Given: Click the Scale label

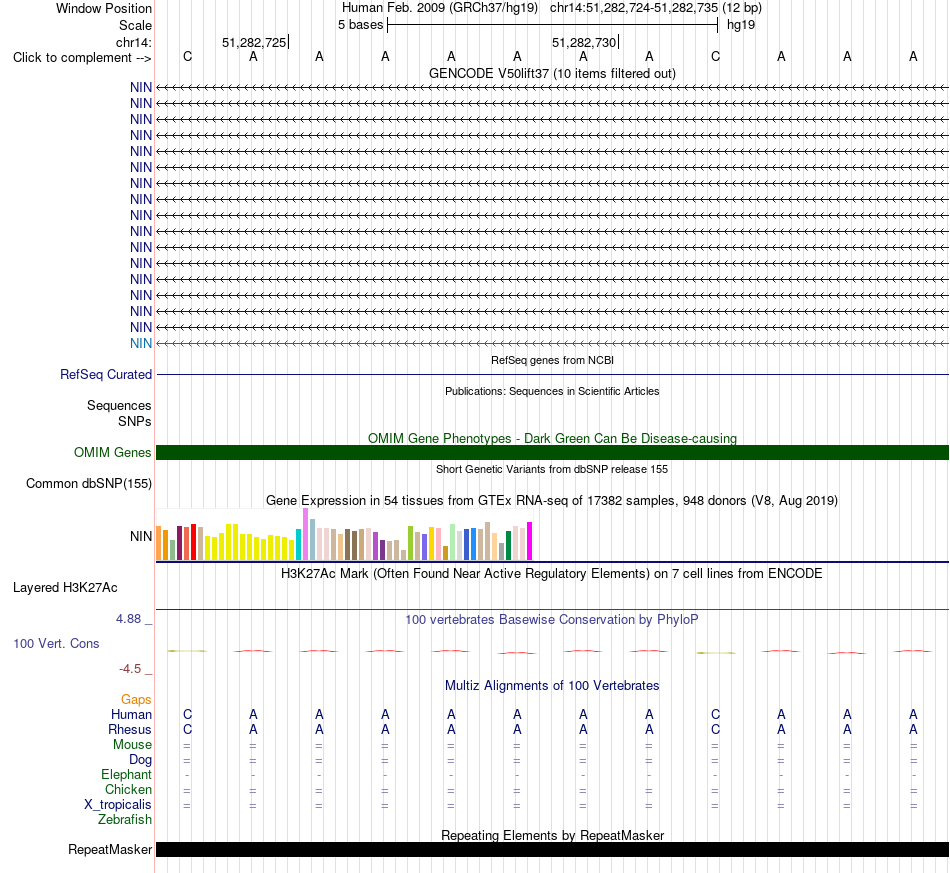Looking at the screenshot, I should point(135,25).
